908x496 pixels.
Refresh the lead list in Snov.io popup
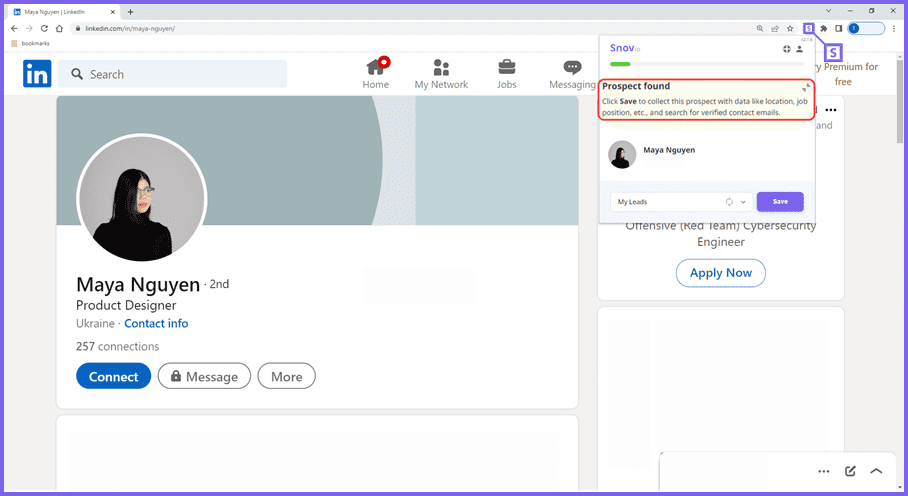pos(729,202)
